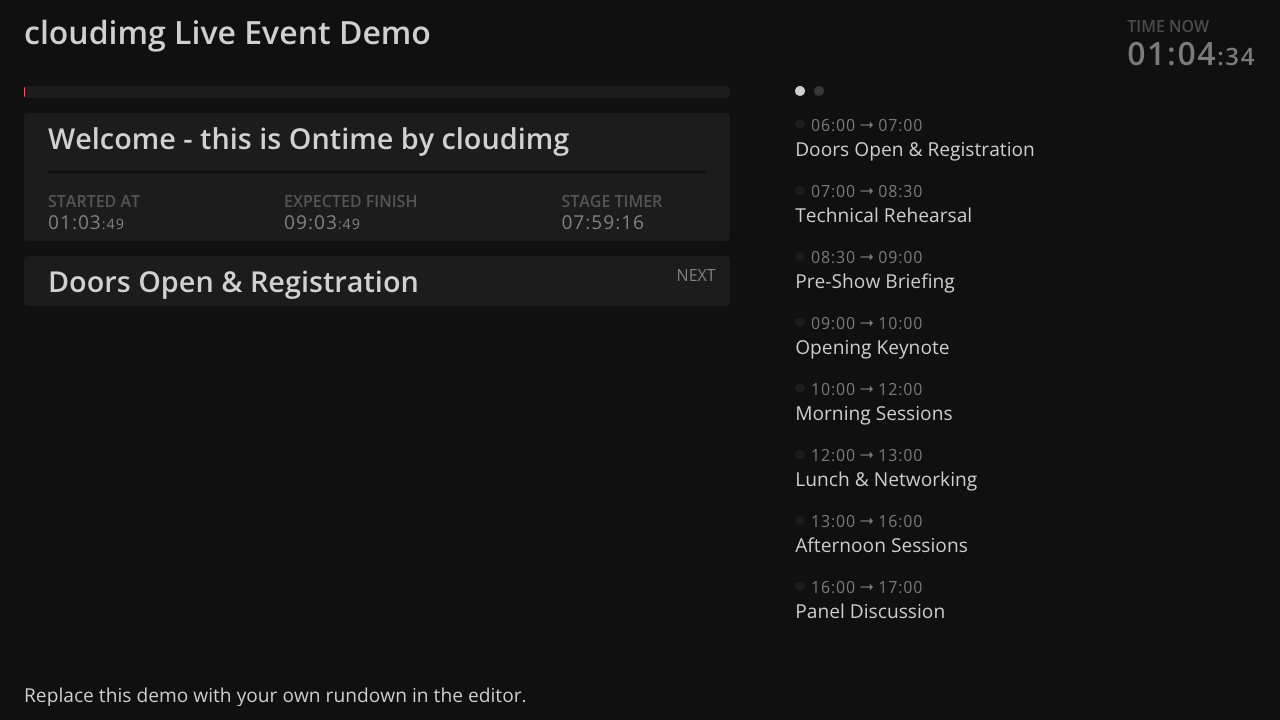This screenshot has width=1280, height=720.
Task: Select the "Welcome - this is Ontime by cloudimg" heading
Action: [x=308, y=139]
